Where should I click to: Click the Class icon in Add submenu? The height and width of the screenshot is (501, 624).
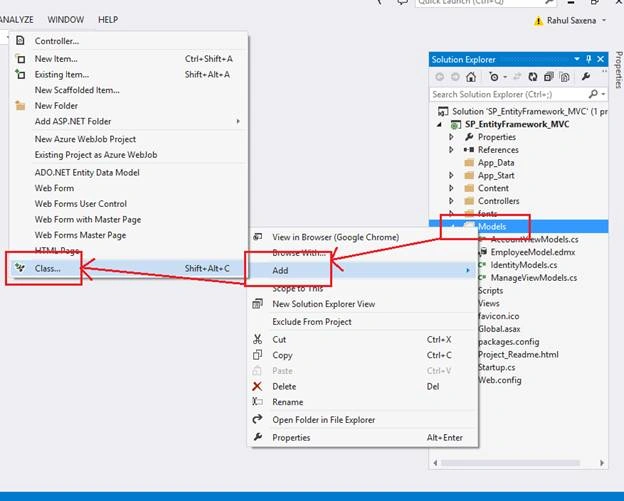click(x=20, y=268)
